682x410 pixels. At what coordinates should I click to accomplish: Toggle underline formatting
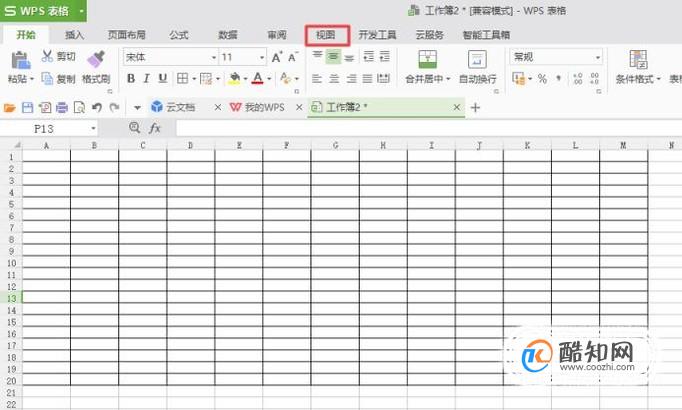163,78
